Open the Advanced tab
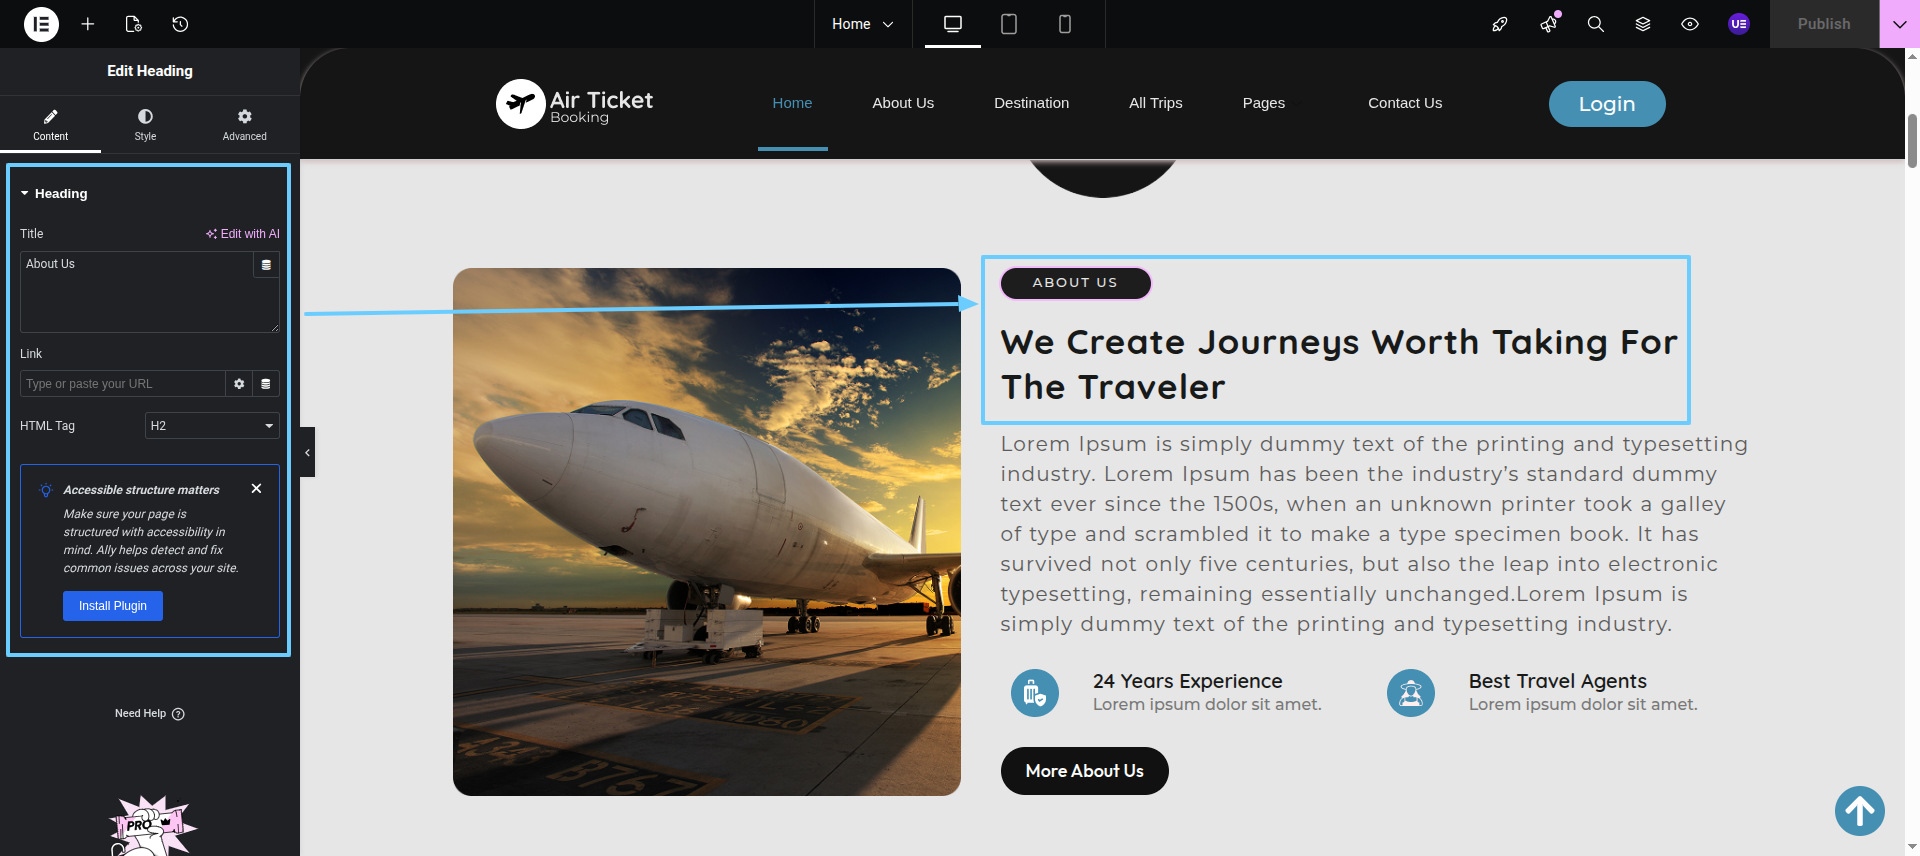Image resolution: width=1920 pixels, height=856 pixels. (245, 125)
